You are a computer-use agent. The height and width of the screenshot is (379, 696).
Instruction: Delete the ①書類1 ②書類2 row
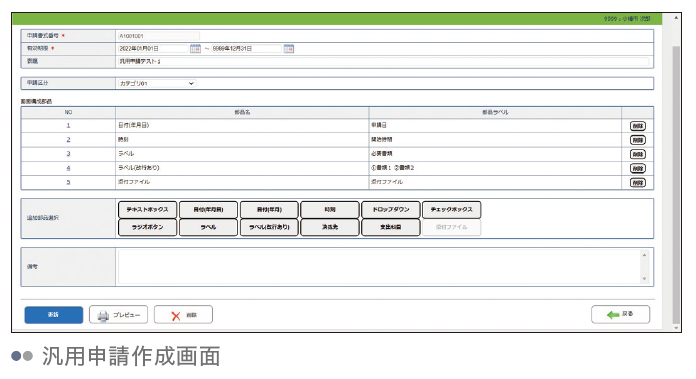pos(638,169)
